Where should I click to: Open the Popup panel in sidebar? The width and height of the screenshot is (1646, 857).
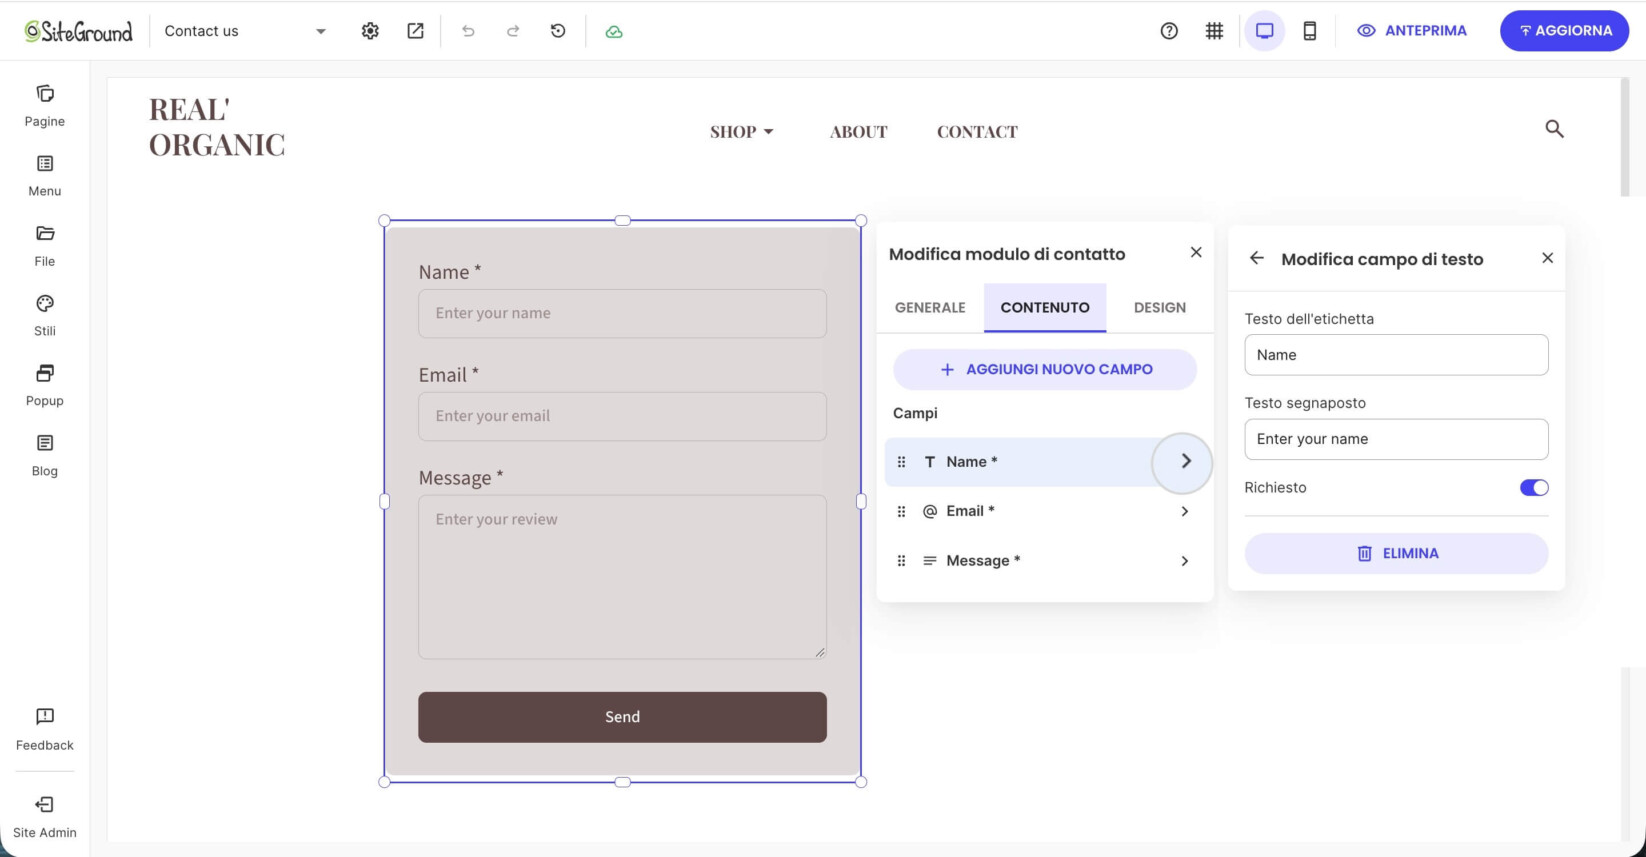click(x=45, y=386)
